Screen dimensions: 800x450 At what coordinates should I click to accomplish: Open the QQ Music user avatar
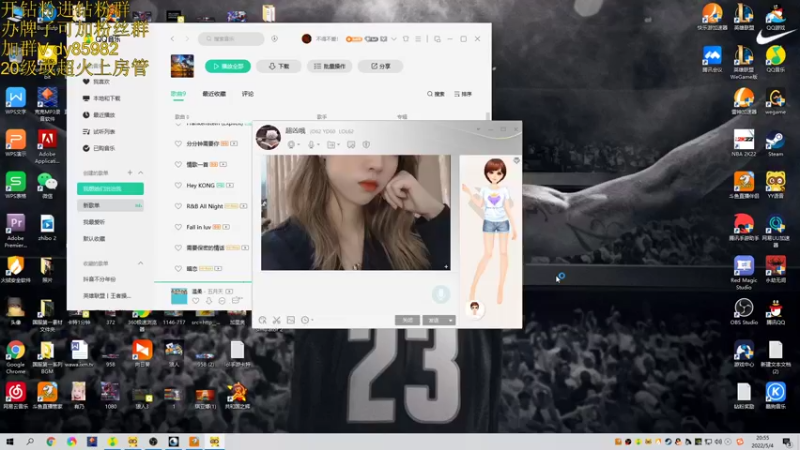306,39
